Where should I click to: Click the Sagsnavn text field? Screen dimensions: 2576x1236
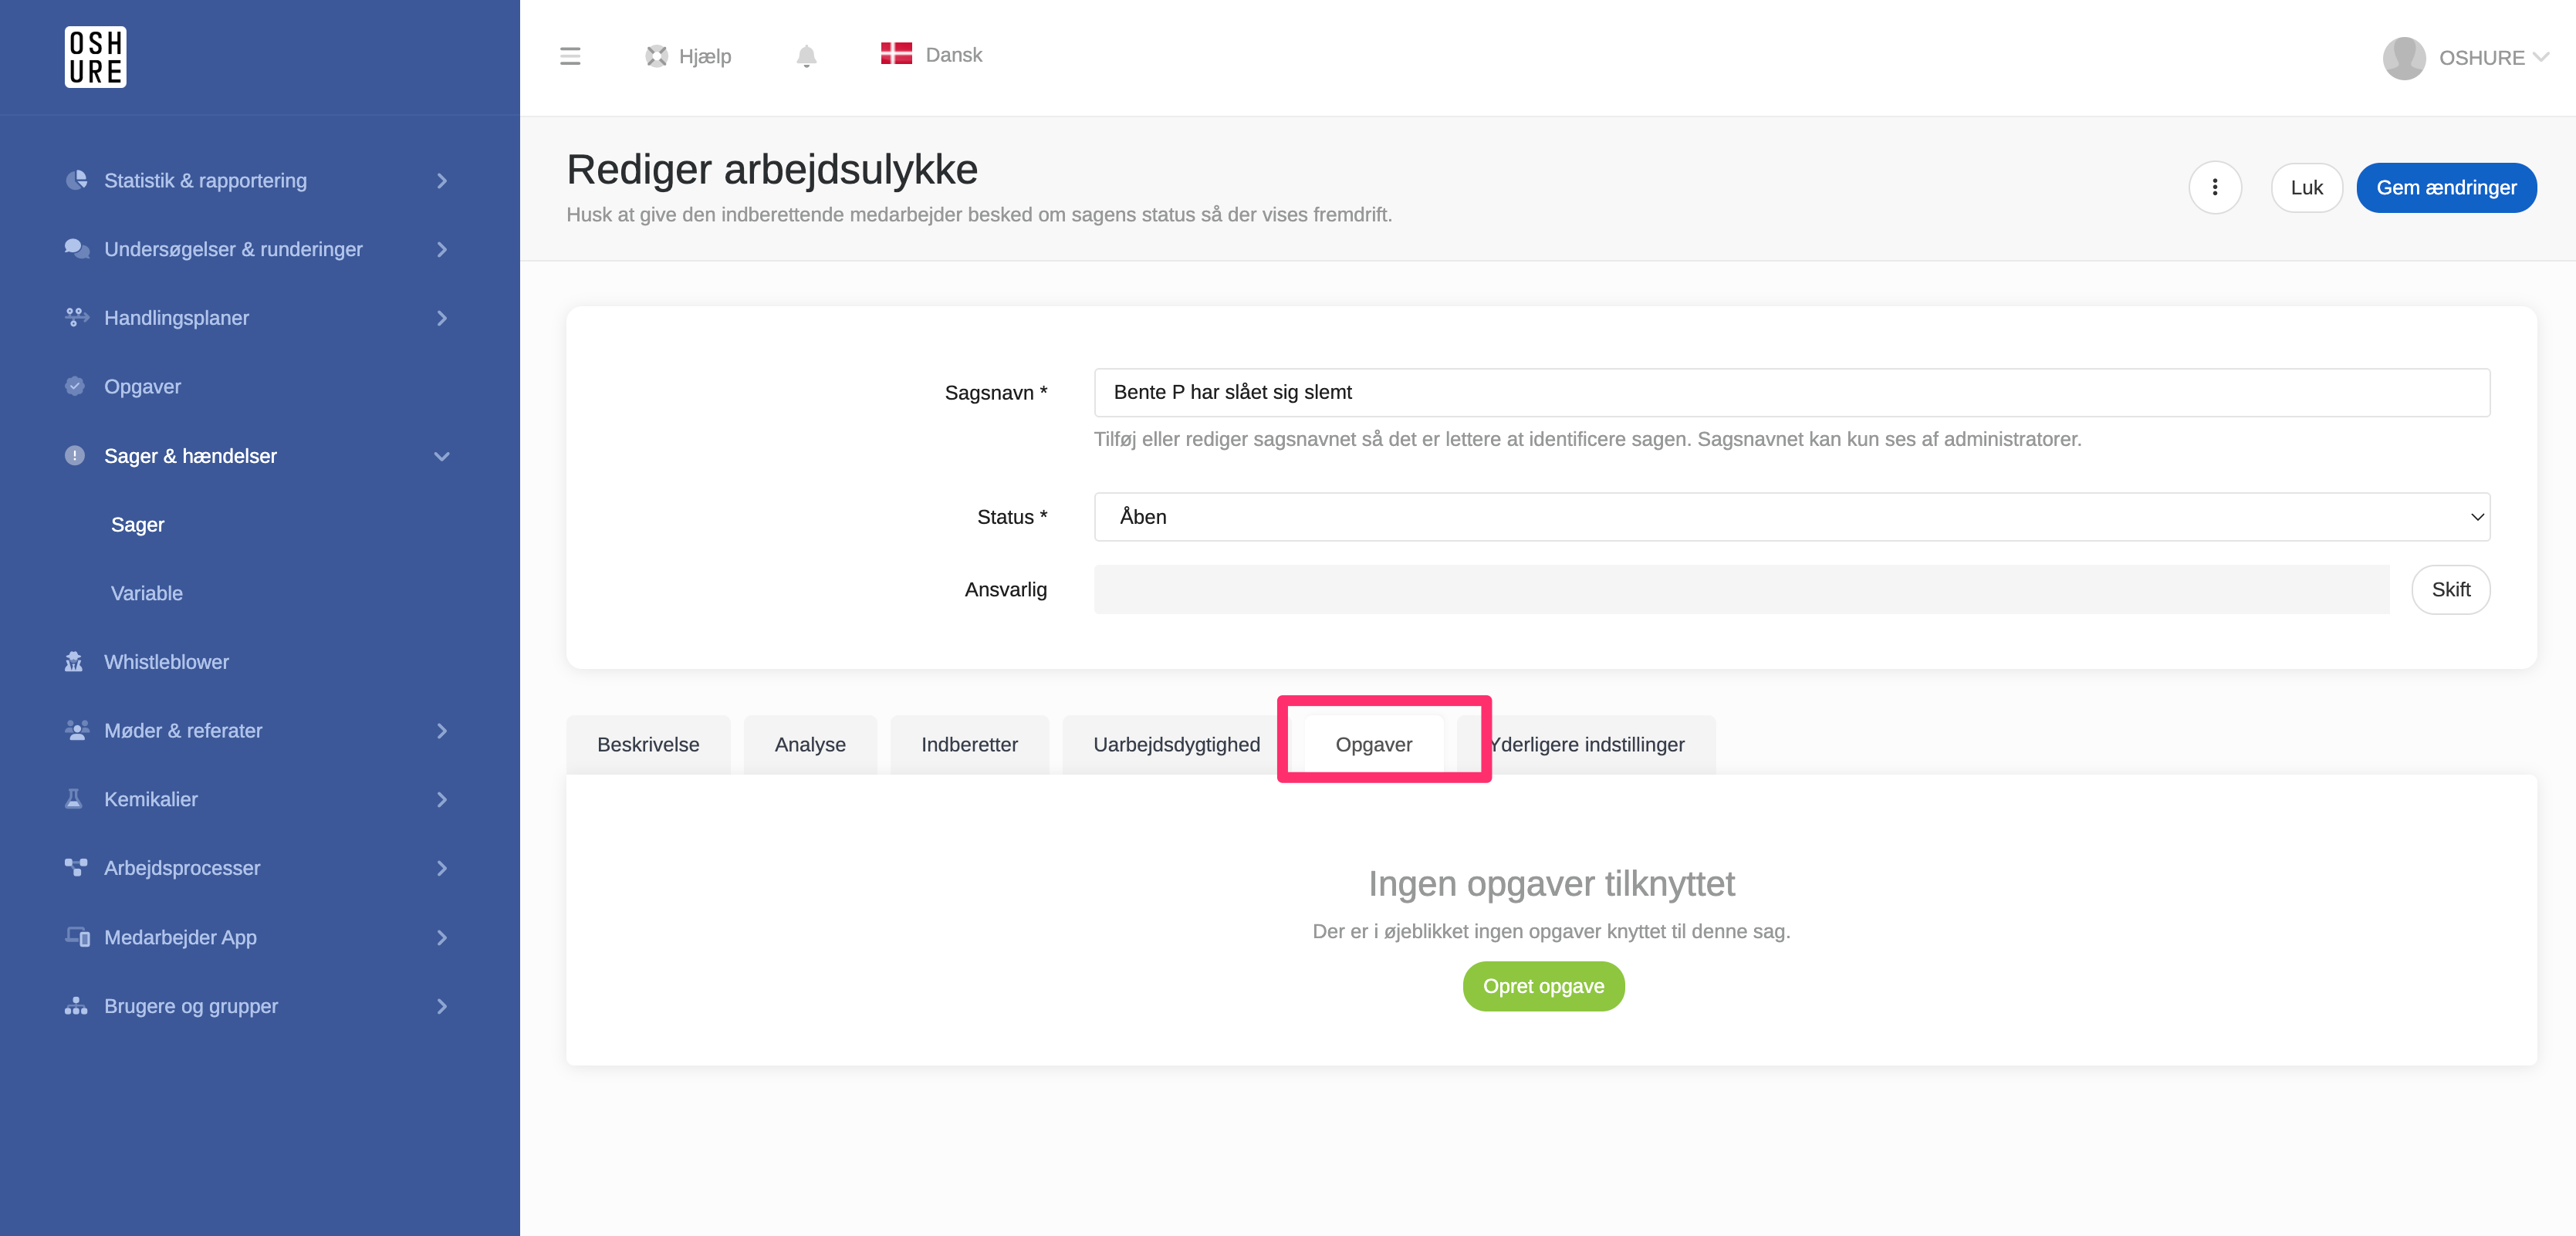click(x=1791, y=392)
